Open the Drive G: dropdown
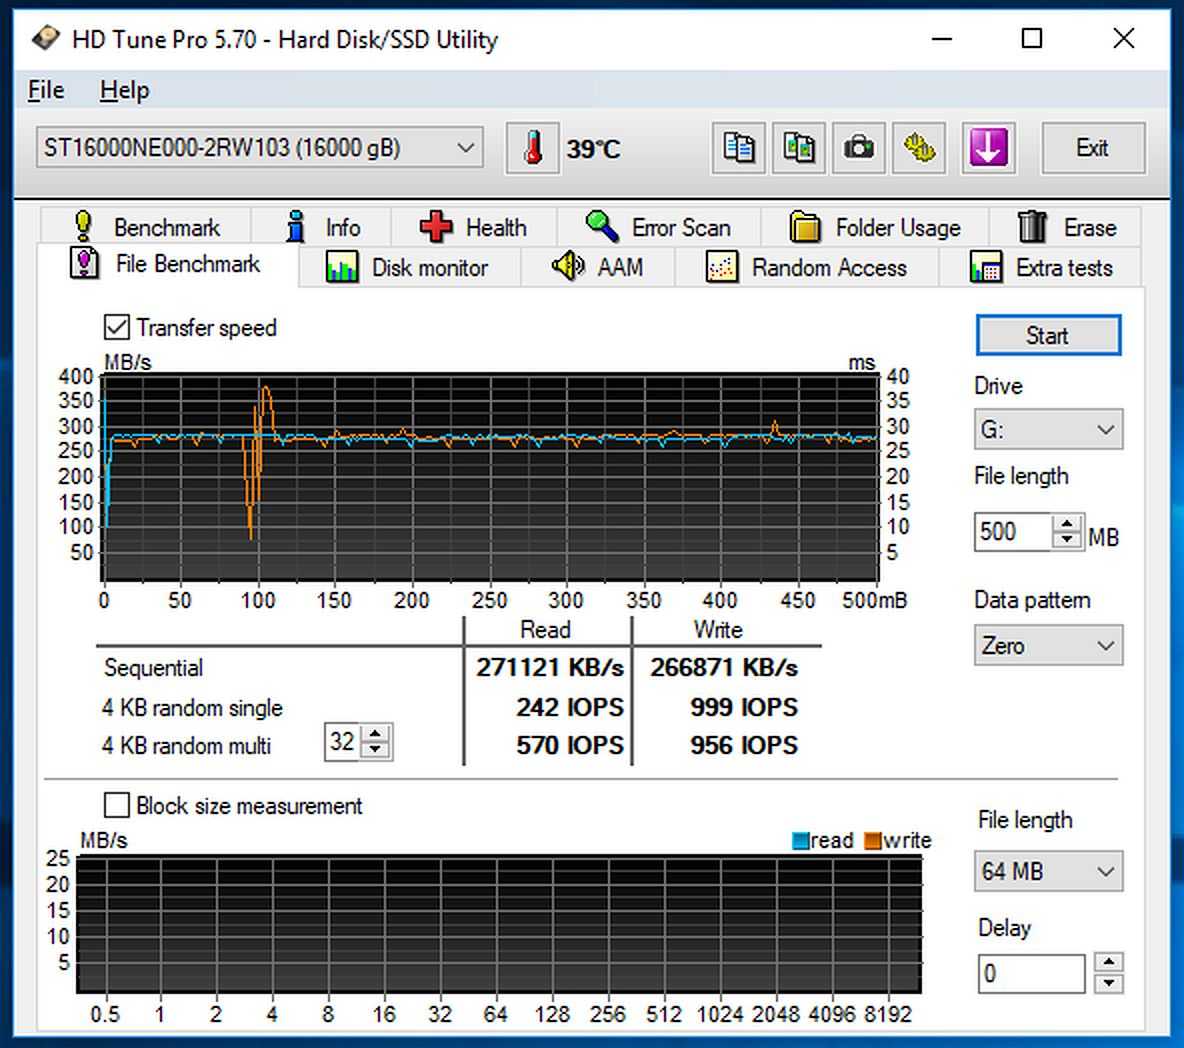The height and width of the screenshot is (1048, 1184). coord(1047,430)
